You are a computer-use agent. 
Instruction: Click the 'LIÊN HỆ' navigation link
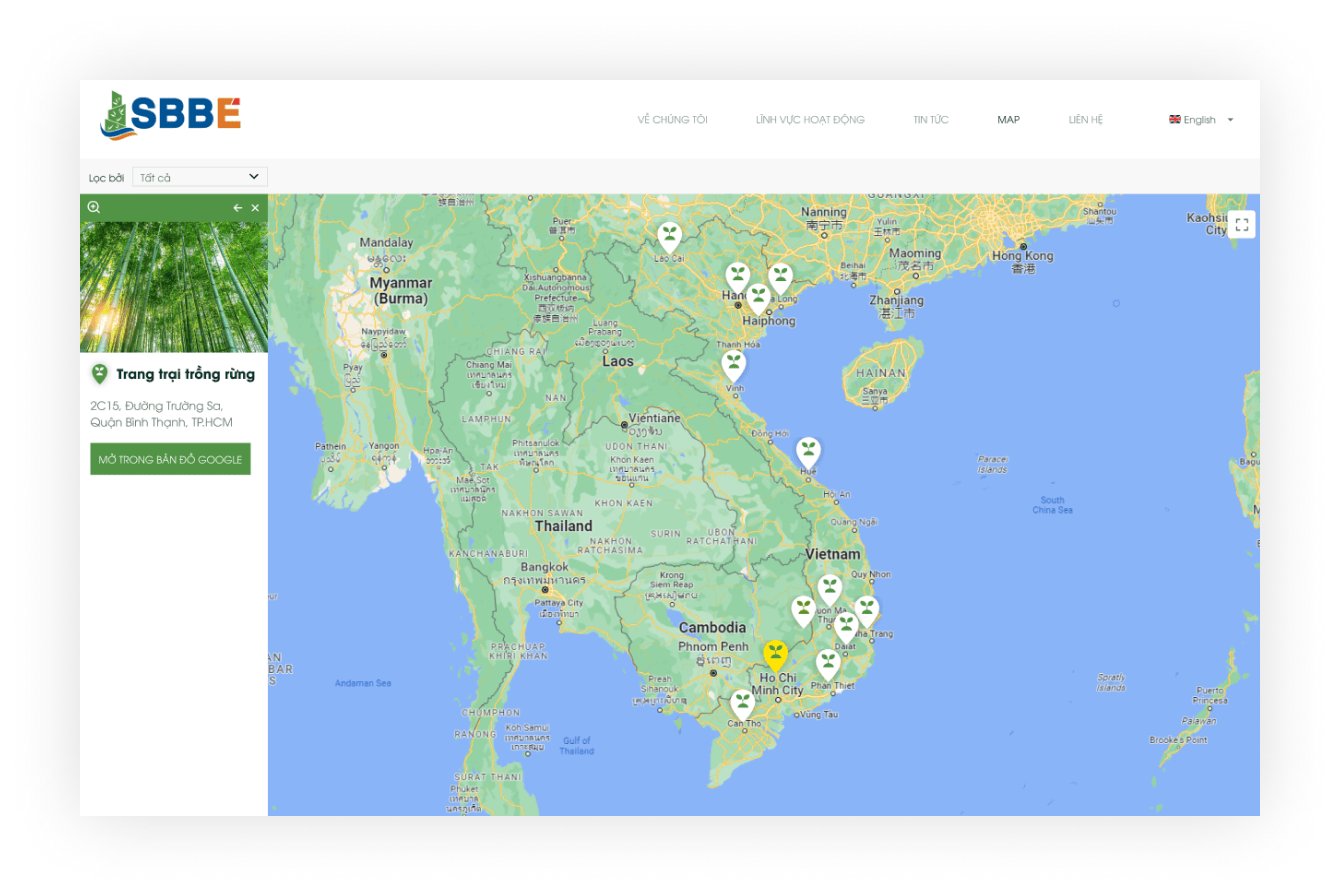pyautogui.click(x=1085, y=120)
